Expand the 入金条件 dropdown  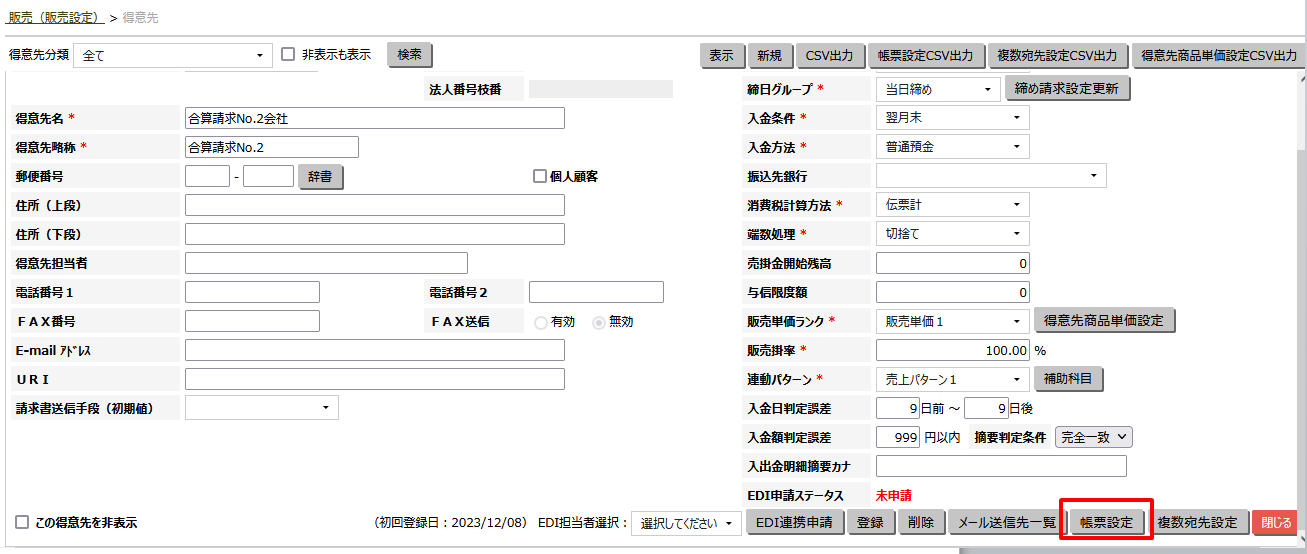coord(951,118)
